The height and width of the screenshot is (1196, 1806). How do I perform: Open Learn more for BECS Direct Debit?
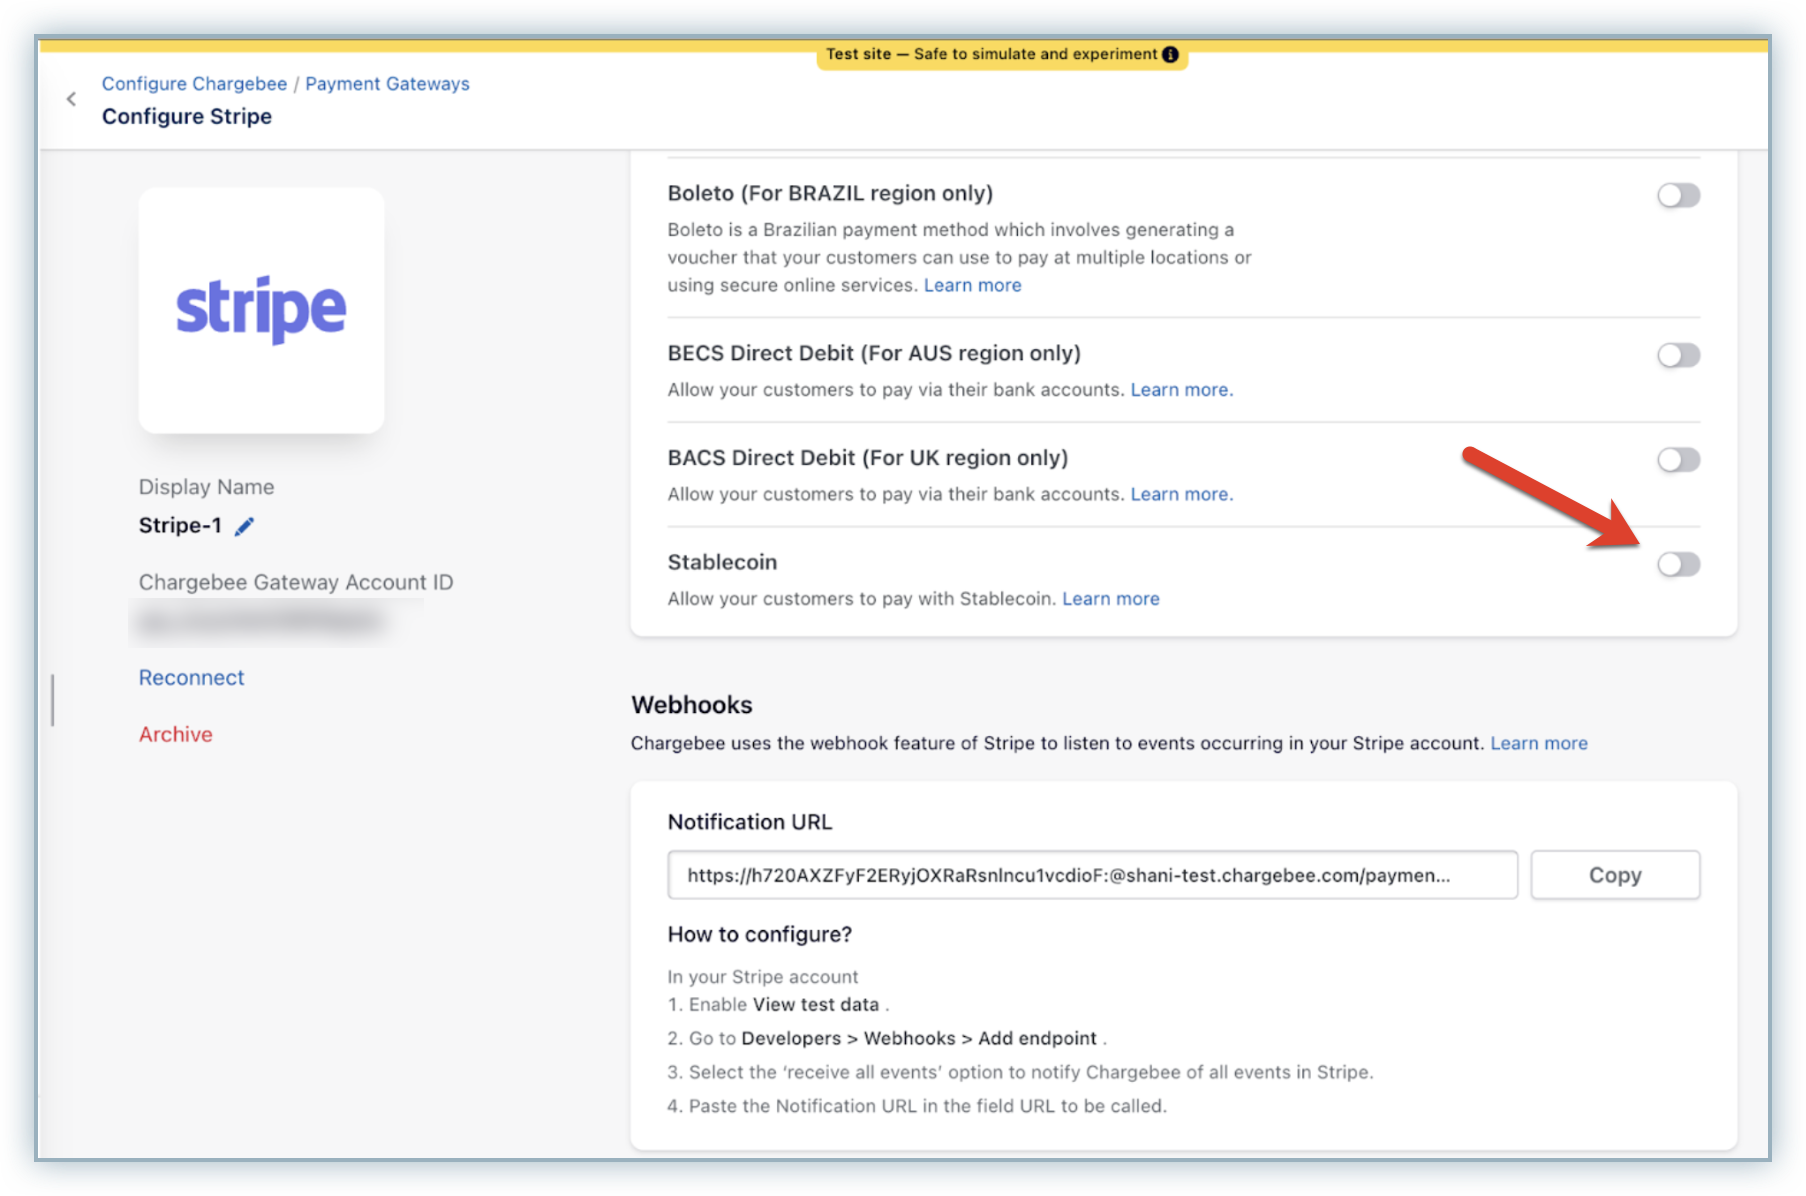(1180, 390)
